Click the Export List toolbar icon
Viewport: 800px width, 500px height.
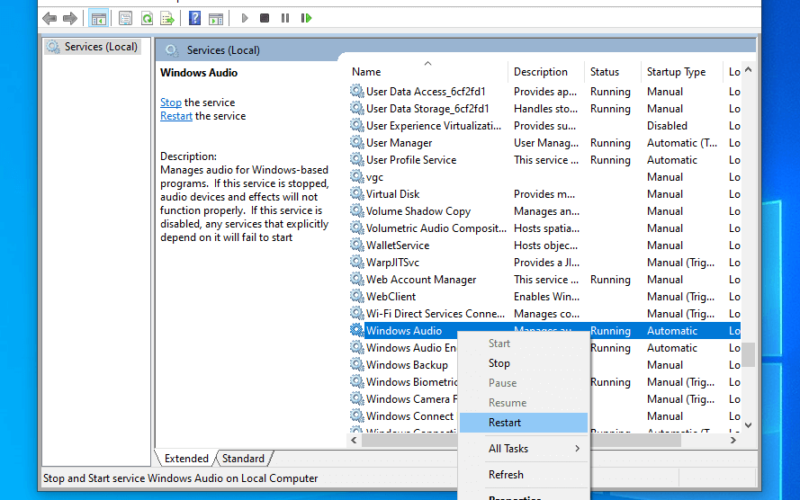tap(167, 19)
